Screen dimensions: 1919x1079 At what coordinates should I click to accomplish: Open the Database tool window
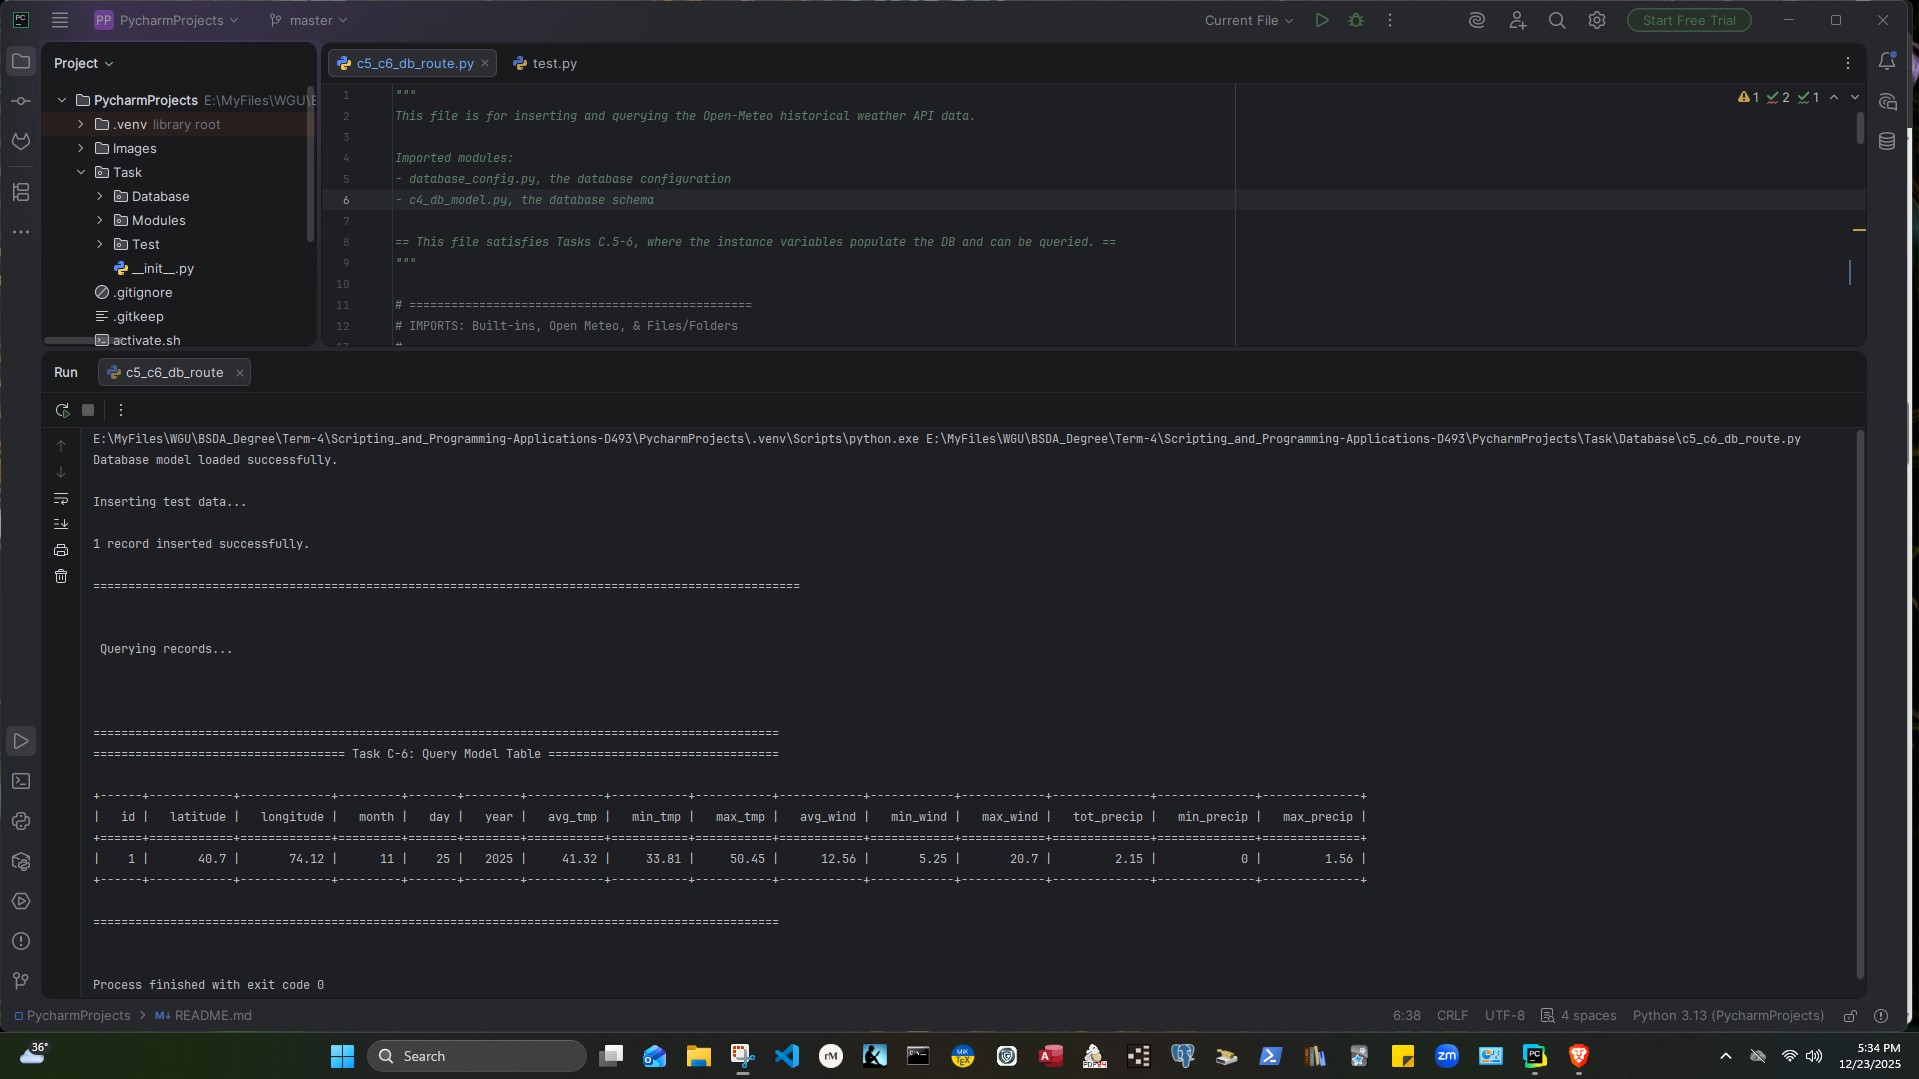pos(1887,141)
